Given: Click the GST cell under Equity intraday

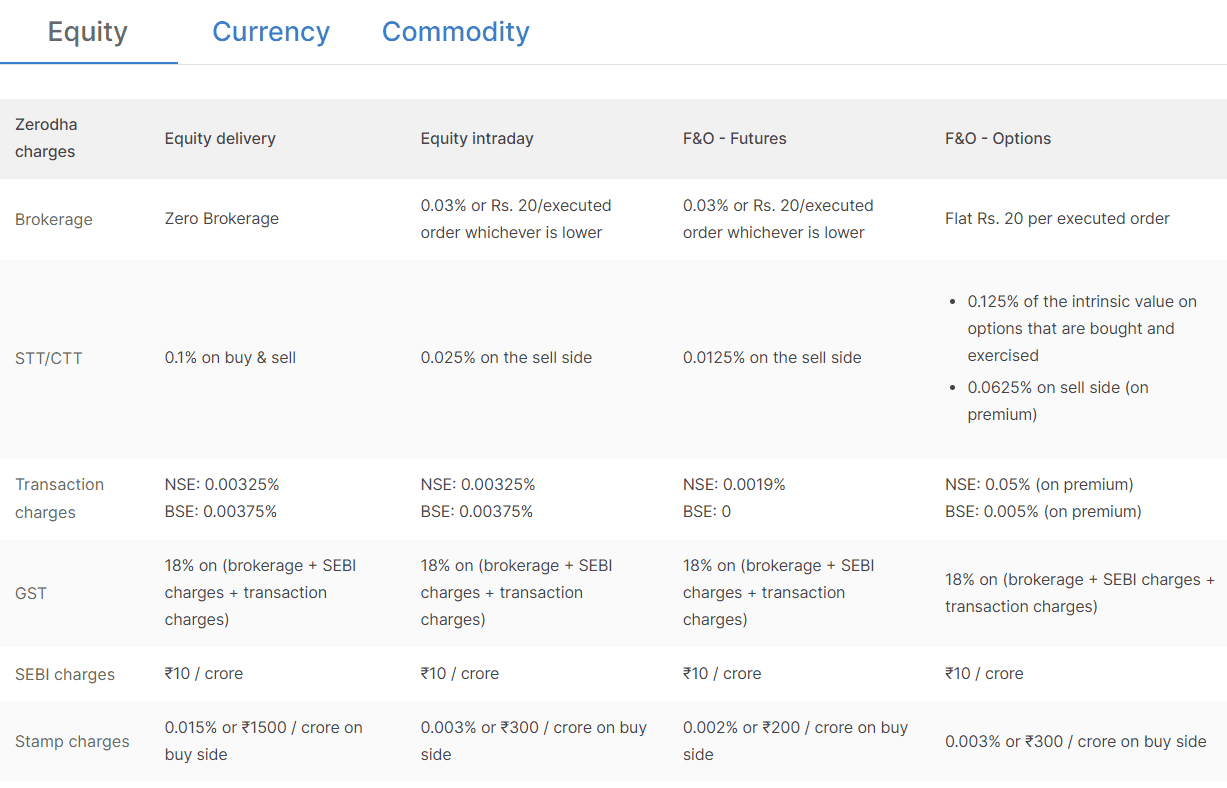Looking at the screenshot, I should pyautogui.click(x=516, y=592).
